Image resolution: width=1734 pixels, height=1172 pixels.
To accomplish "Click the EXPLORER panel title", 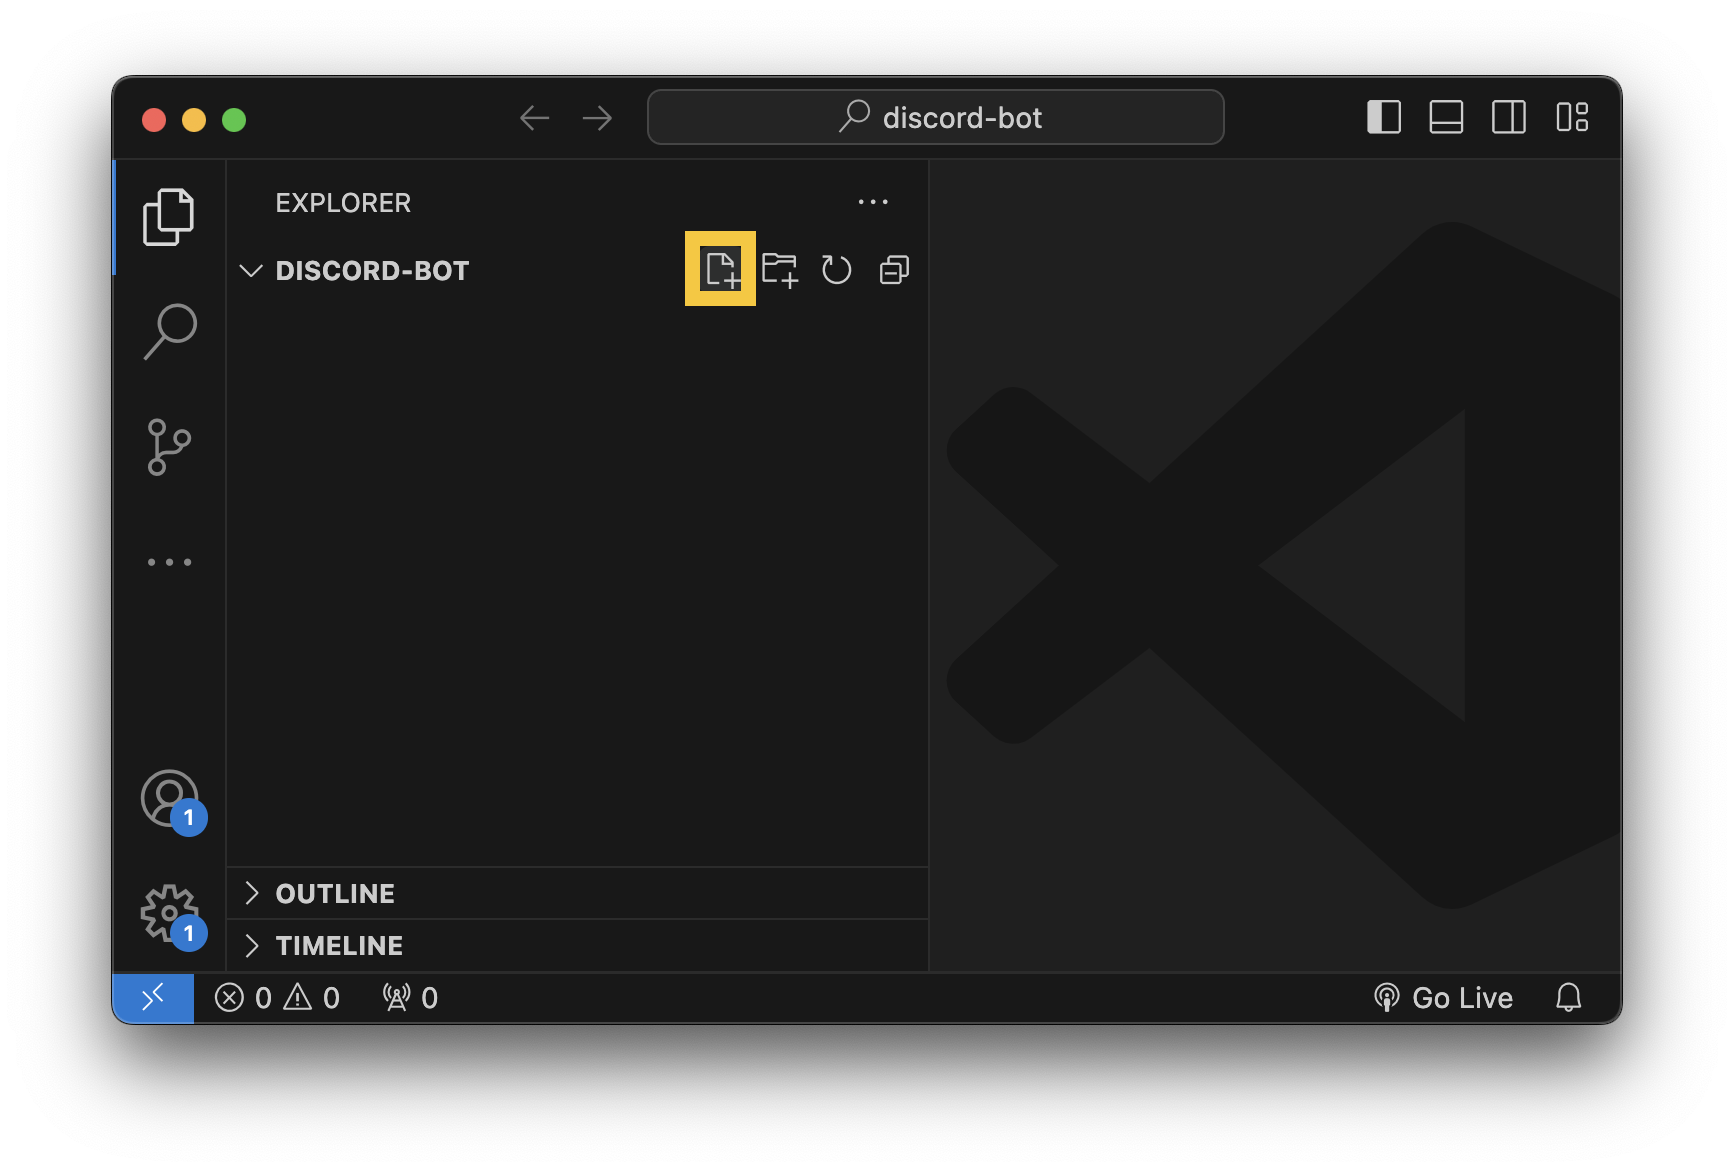I will pos(343,203).
